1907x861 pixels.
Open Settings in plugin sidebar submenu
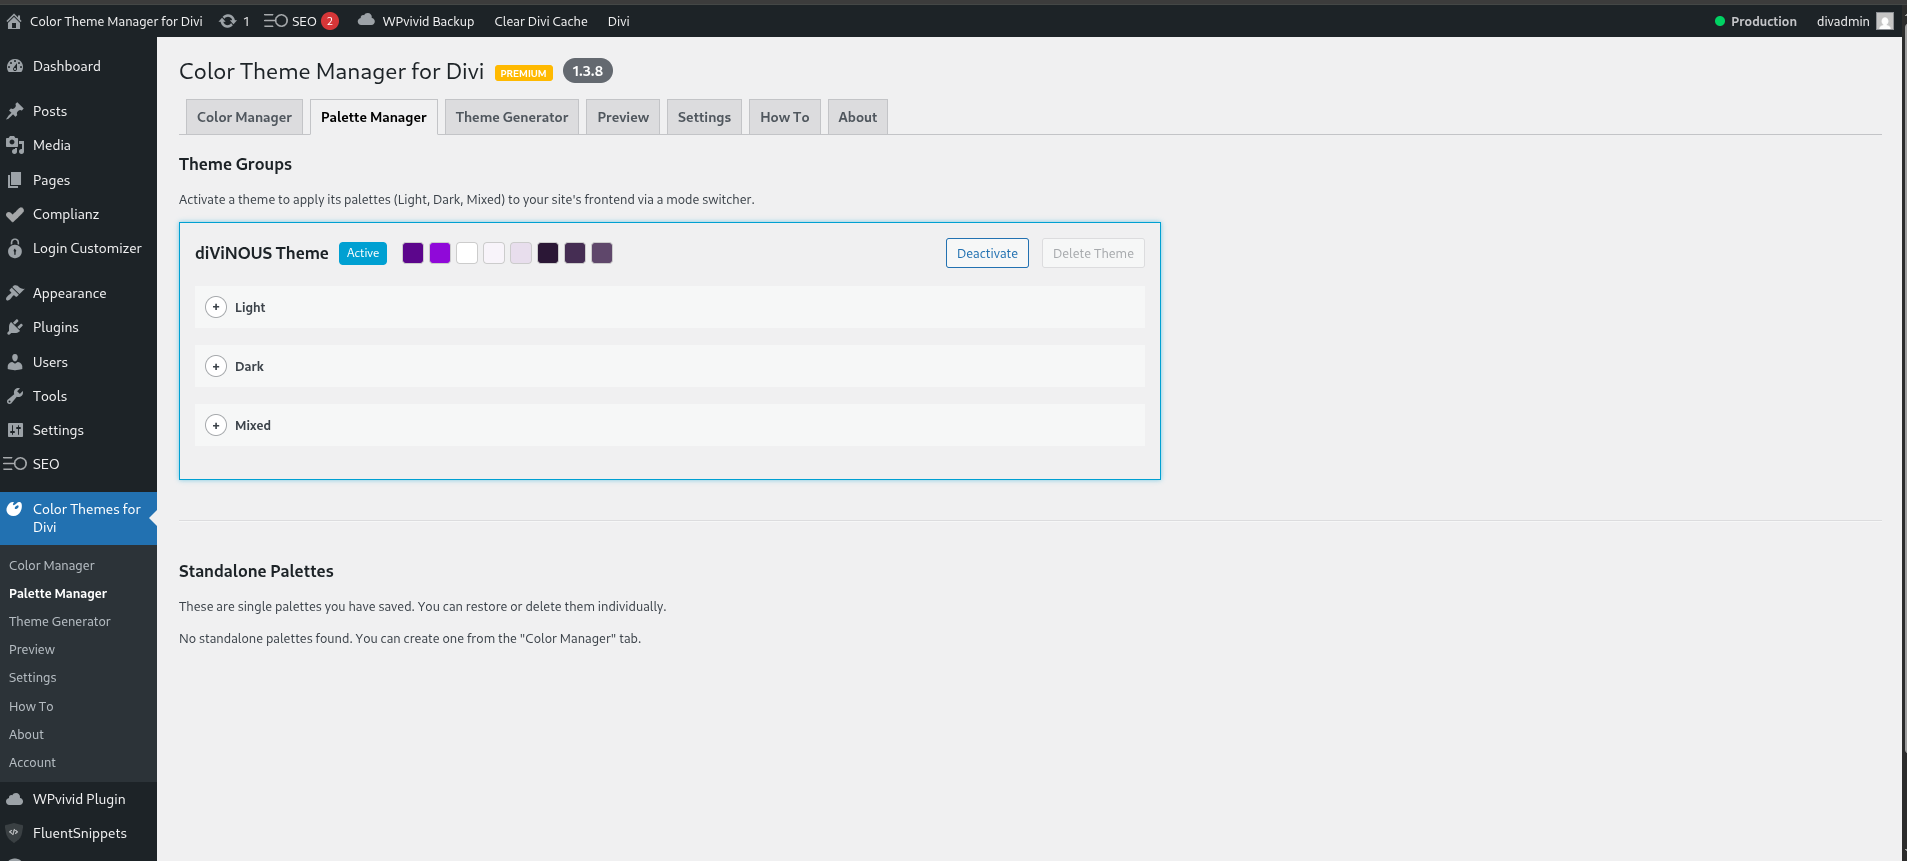coord(33,677)
